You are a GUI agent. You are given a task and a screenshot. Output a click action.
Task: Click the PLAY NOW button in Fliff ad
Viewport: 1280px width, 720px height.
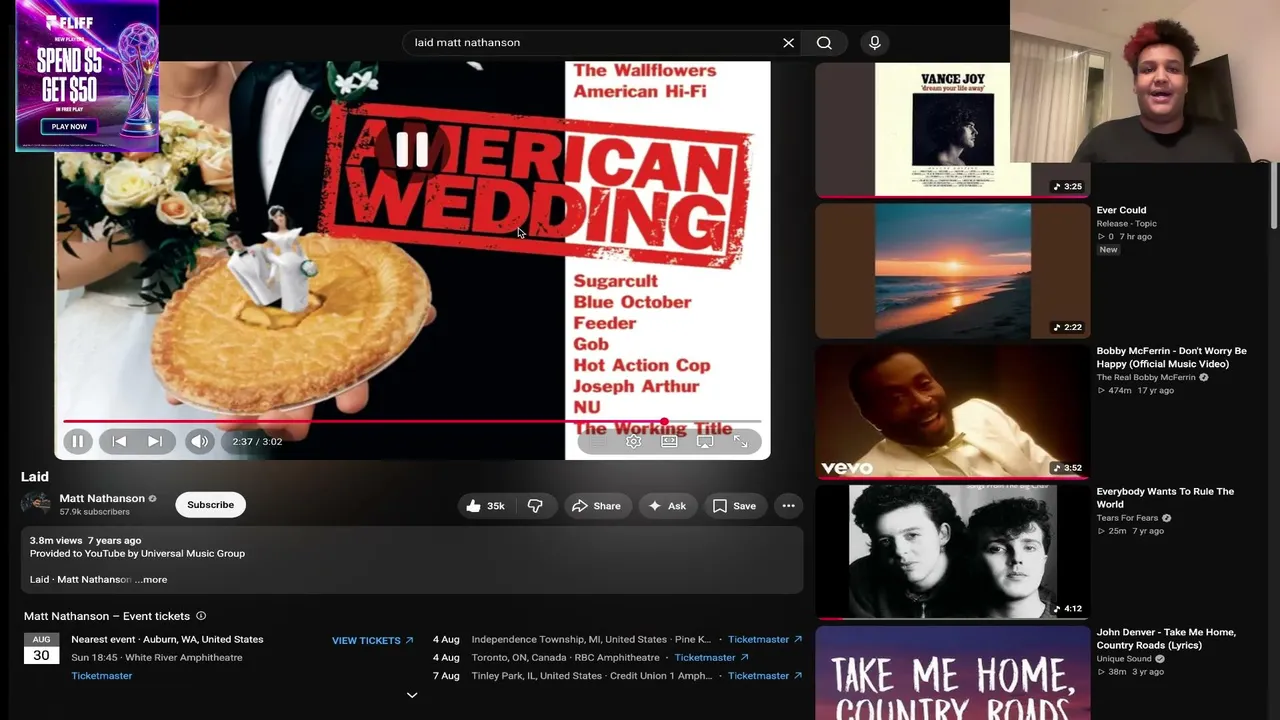tap(69, 127)
